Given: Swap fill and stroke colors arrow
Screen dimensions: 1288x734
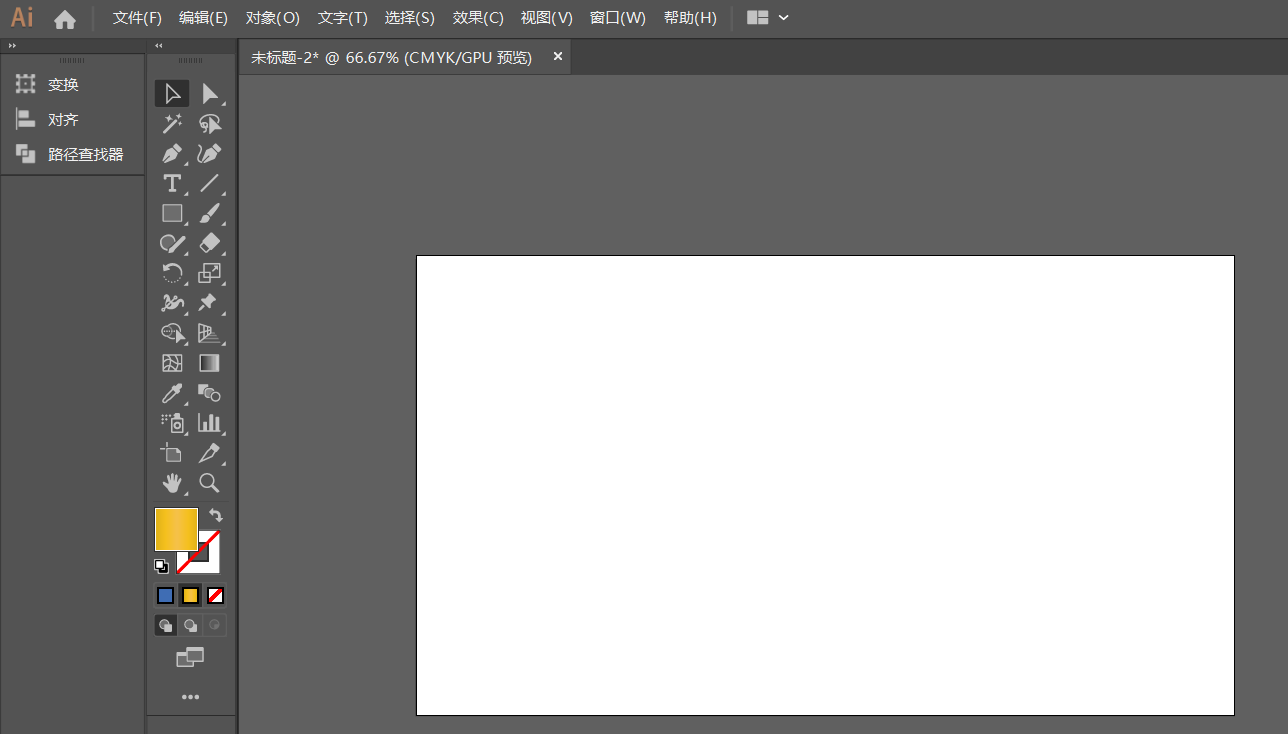Looking at the screenshot, I should tap(216, 515).
